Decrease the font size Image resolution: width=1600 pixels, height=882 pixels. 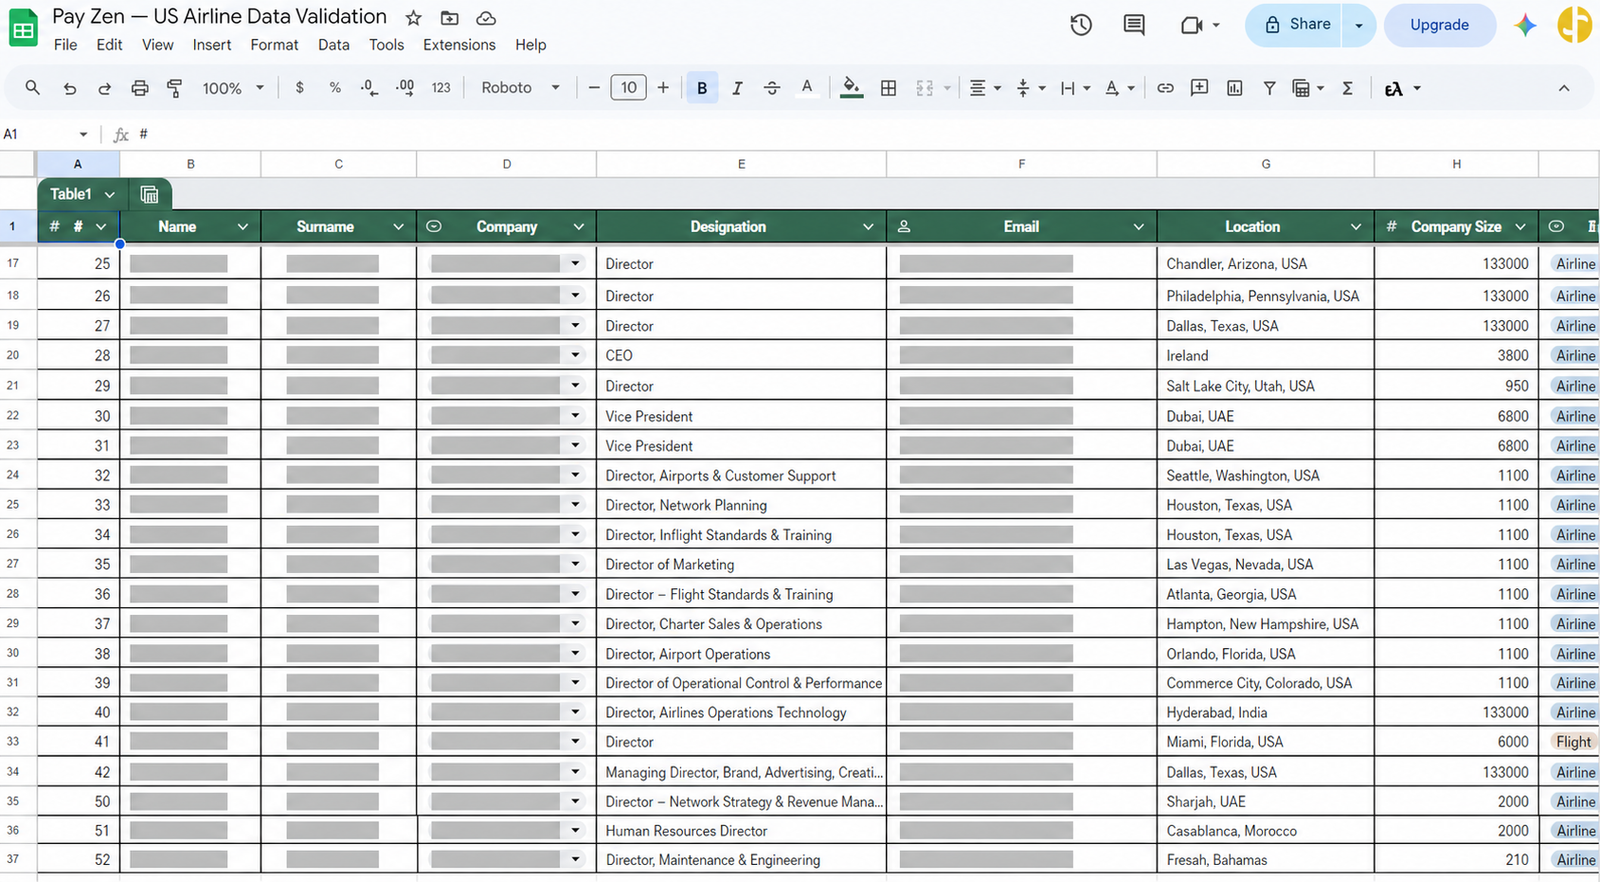[594, 88]
